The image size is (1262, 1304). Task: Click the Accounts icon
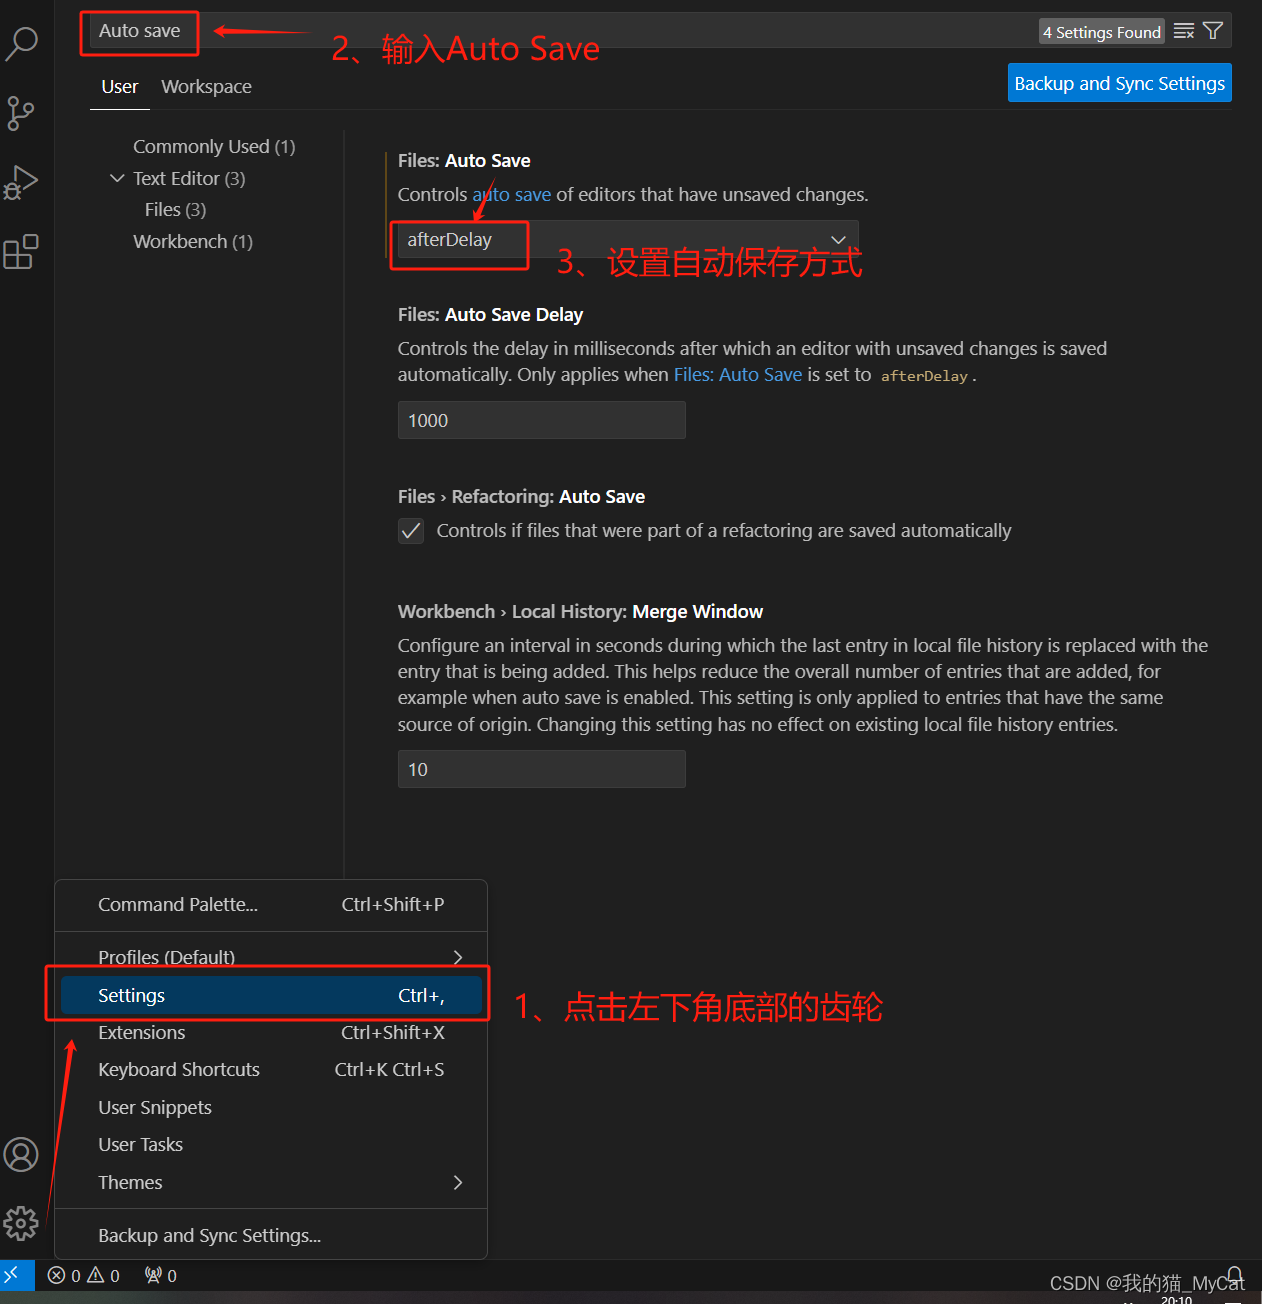tap(22, 1154)
